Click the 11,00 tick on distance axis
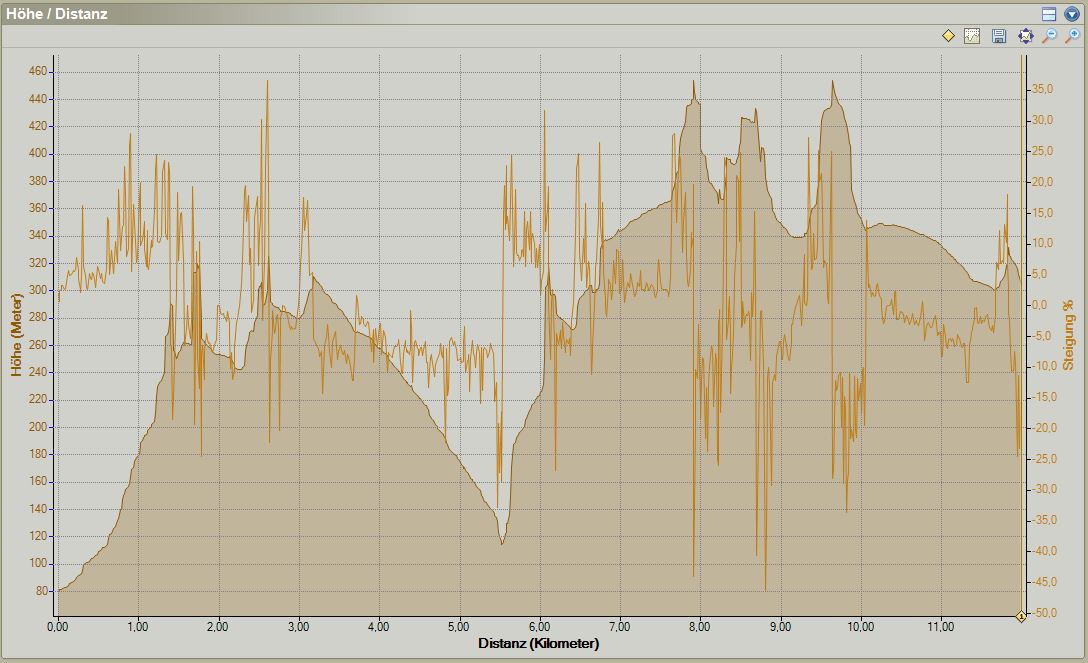The width and height of the screenshot is (1088, 663). (941, 627)
